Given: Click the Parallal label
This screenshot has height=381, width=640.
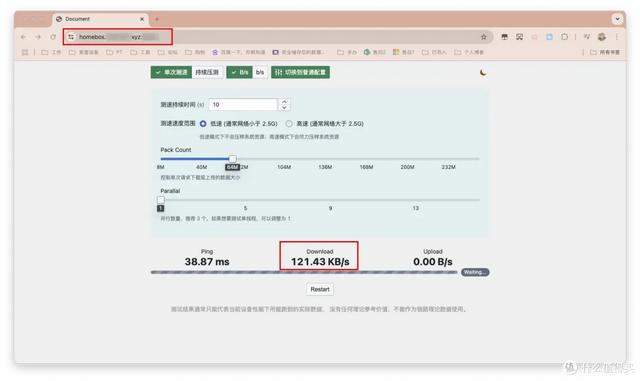Looking at the screenshot, I should click(170, 191).
